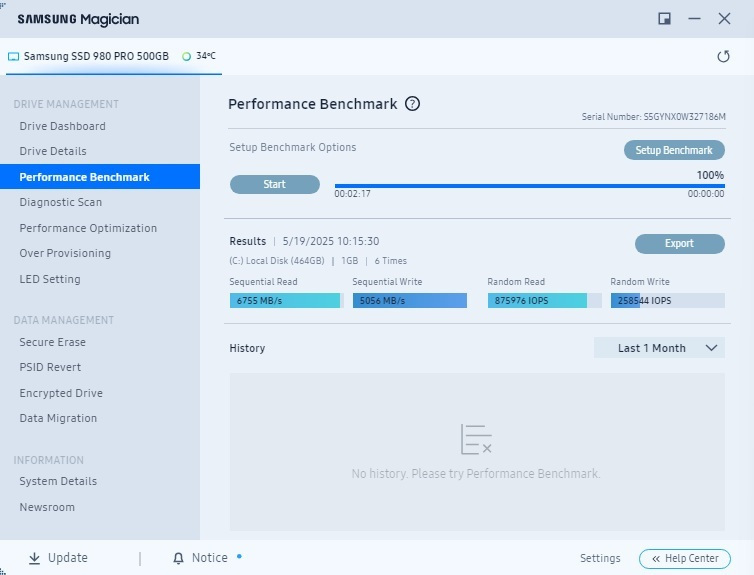This screenshot has height=575, width=754.
Task: Open Diagnostic Scan
Action: point(61,202)
